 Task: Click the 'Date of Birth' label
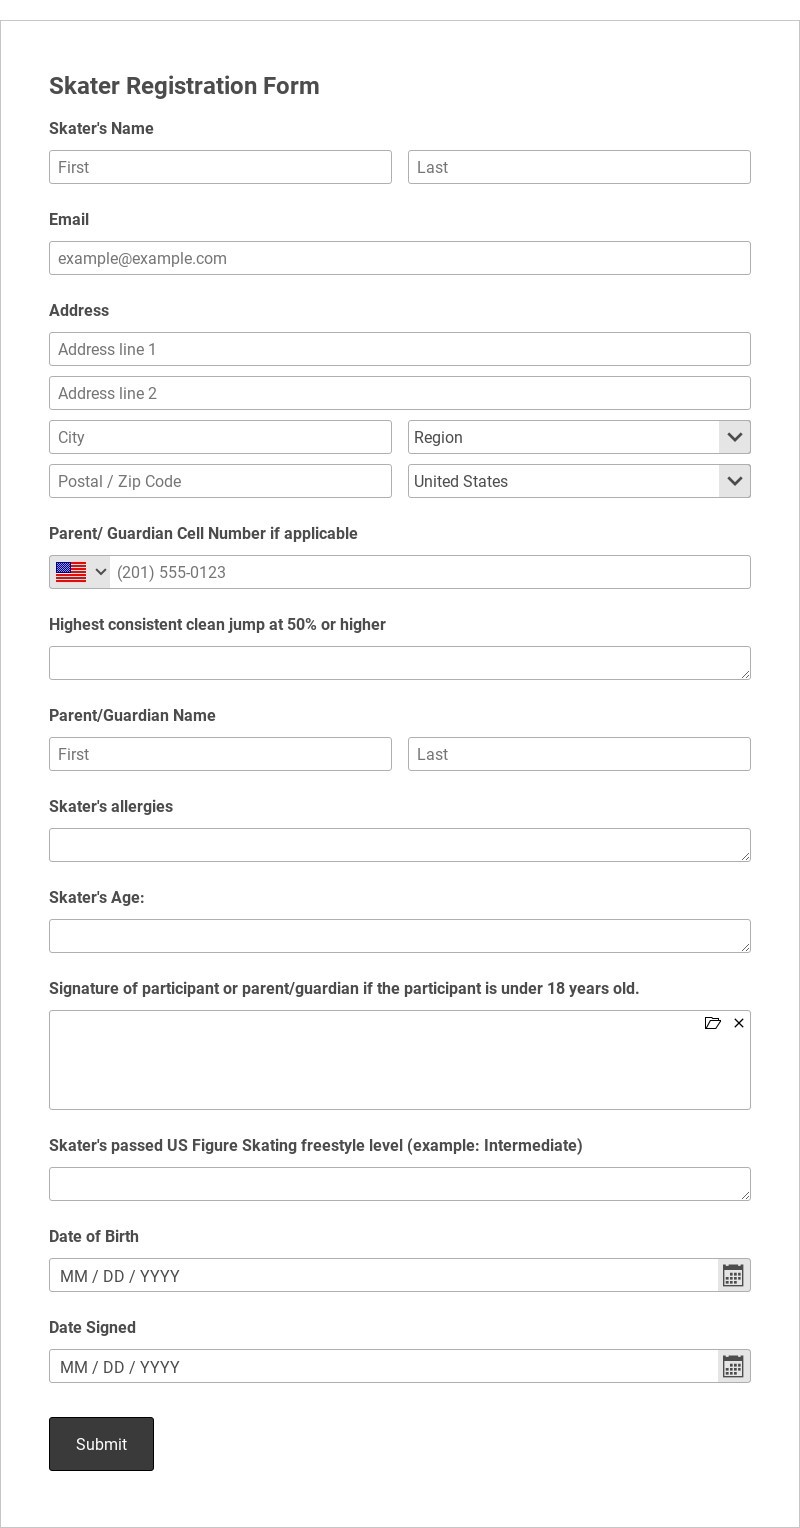click(94, 1236)
